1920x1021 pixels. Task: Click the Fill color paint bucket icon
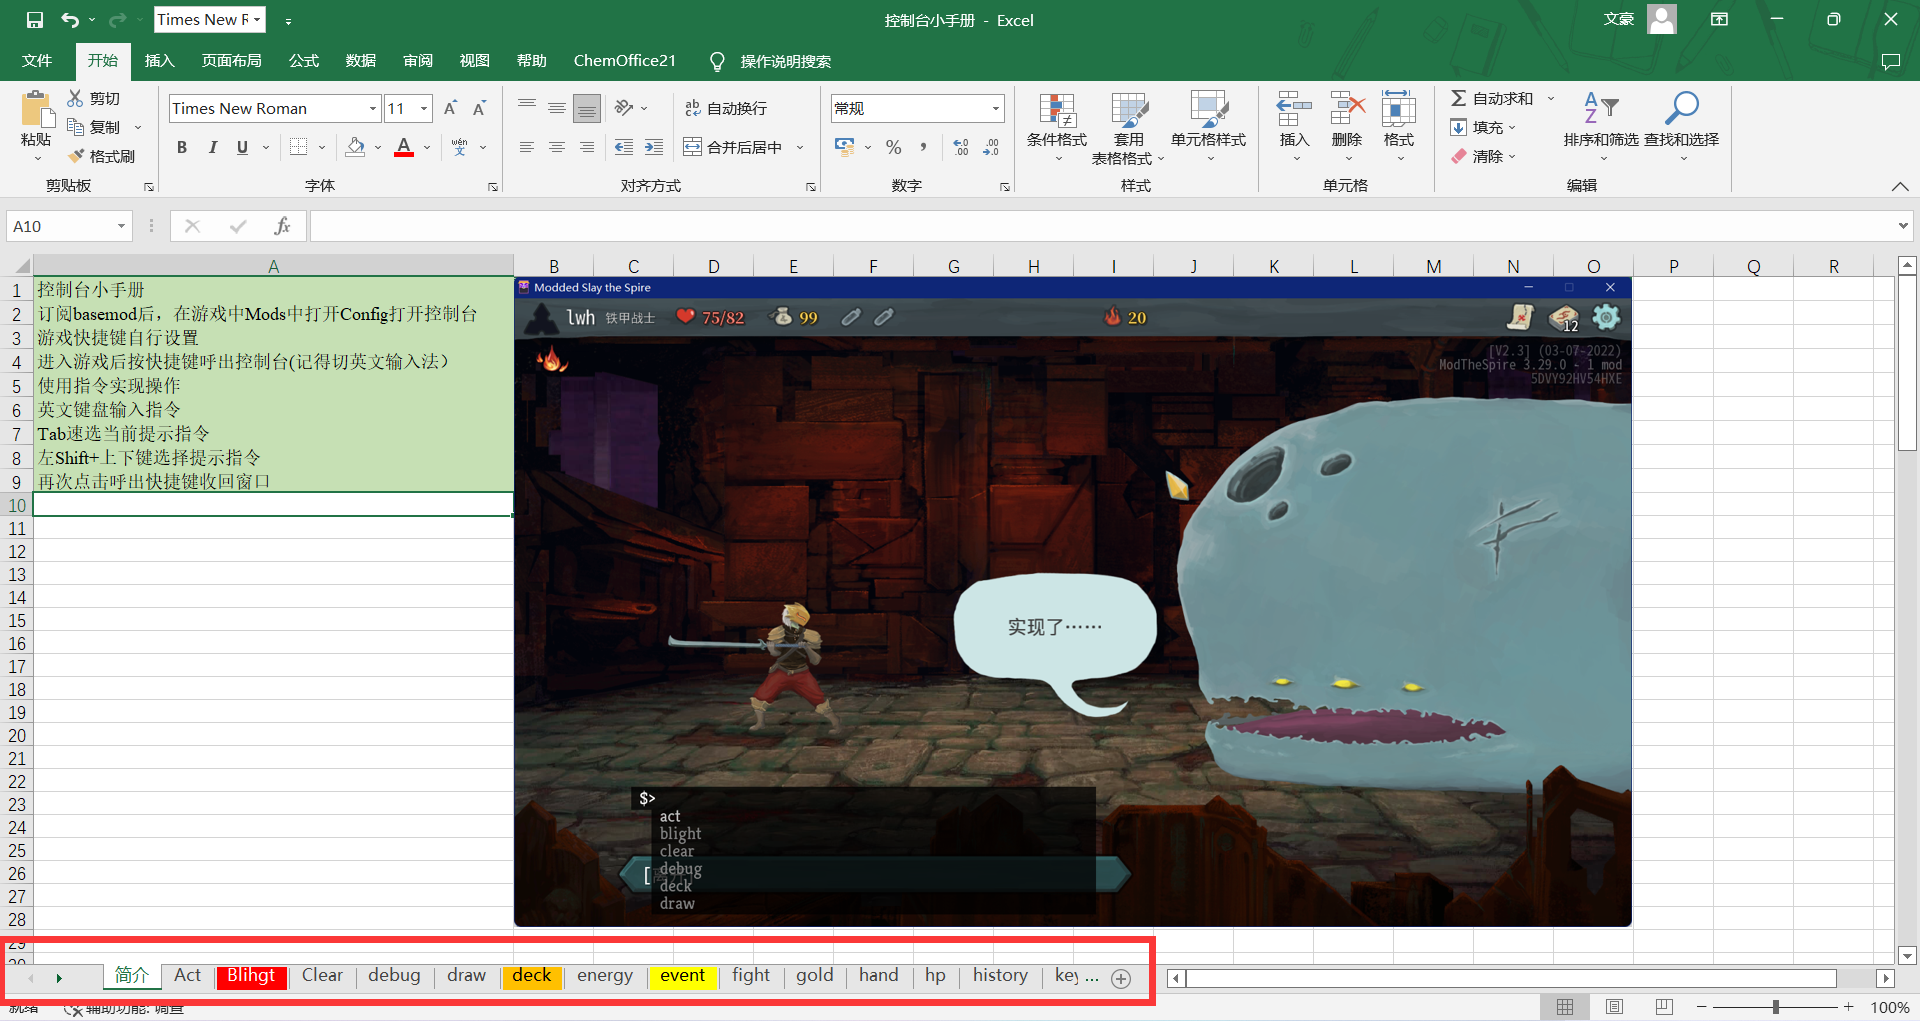355,147
